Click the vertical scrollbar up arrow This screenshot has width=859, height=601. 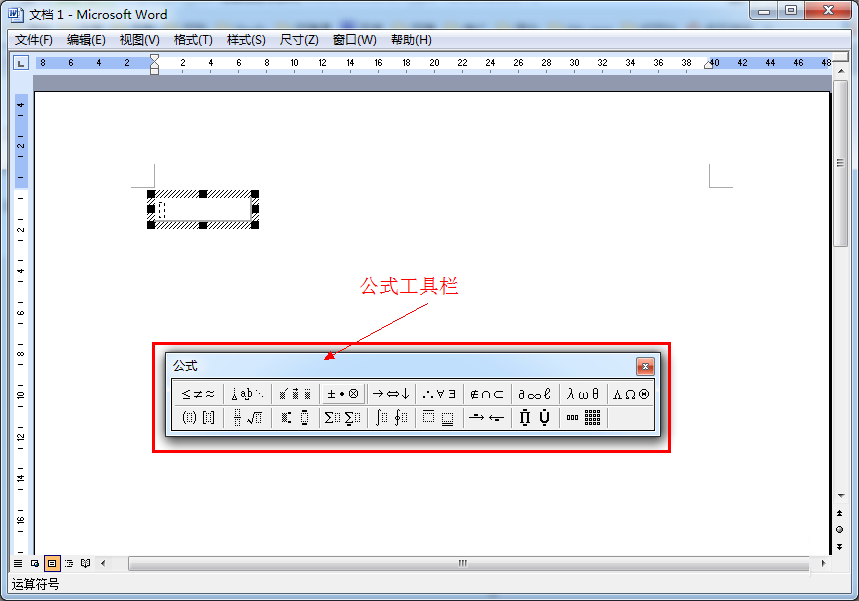click(x=840, y=71)
